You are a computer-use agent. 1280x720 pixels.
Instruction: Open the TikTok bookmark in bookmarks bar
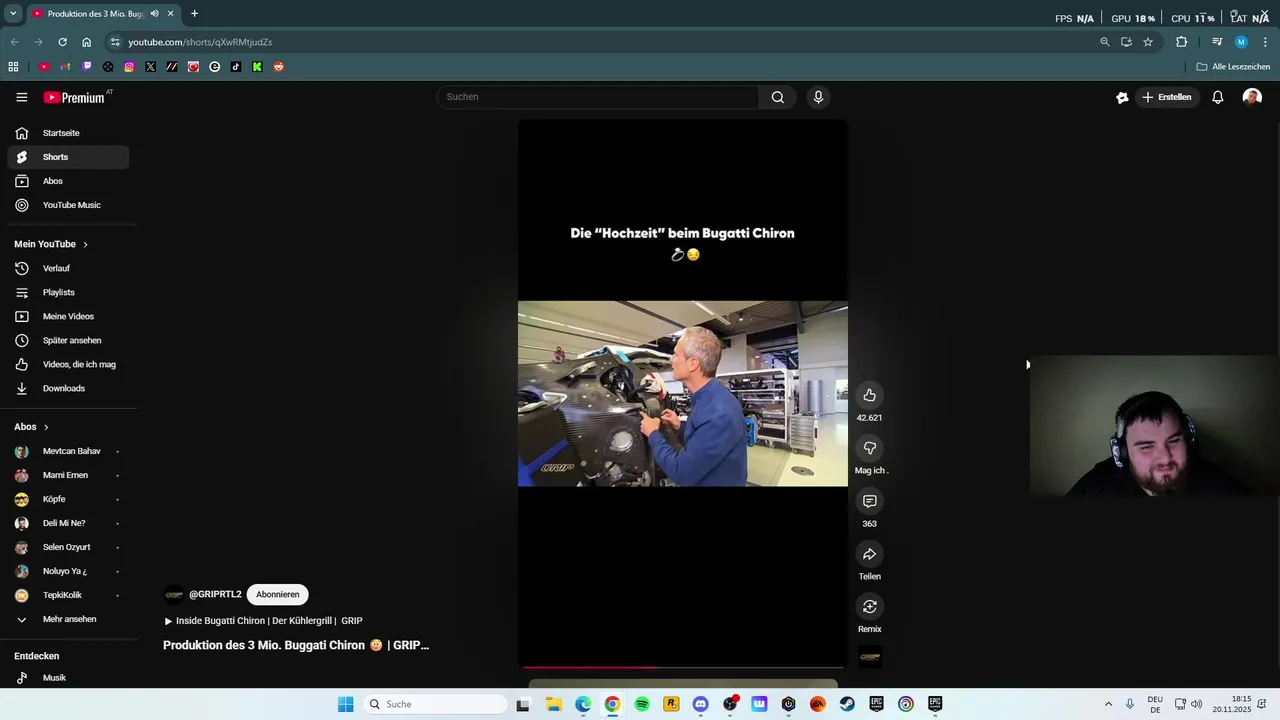point(236,67)
